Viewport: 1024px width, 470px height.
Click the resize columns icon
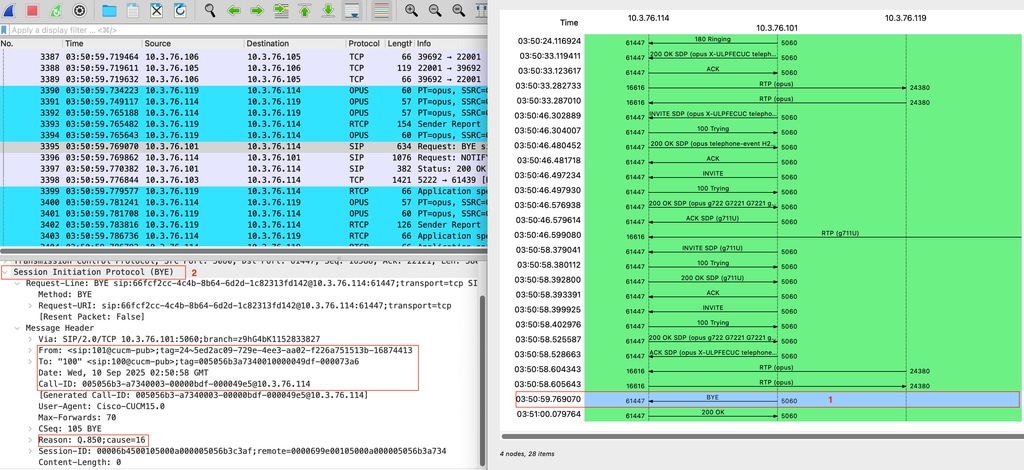481,10
